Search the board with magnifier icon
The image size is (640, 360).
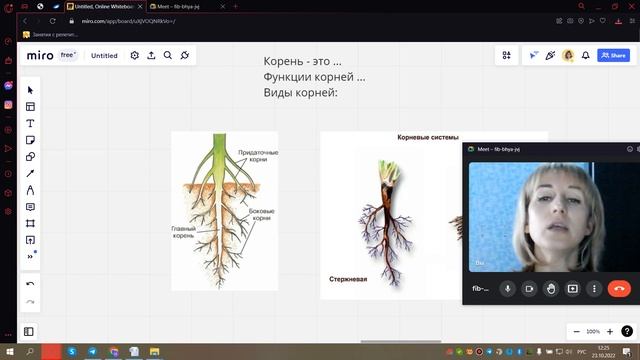(x=168, y=56)
